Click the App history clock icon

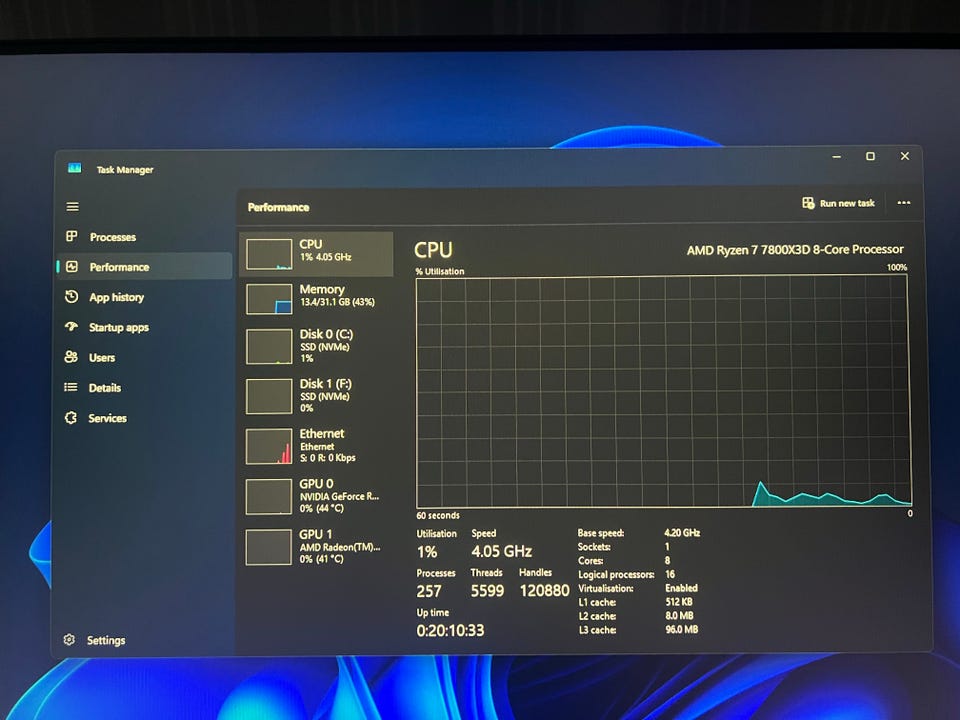click(x=72, y=296)
